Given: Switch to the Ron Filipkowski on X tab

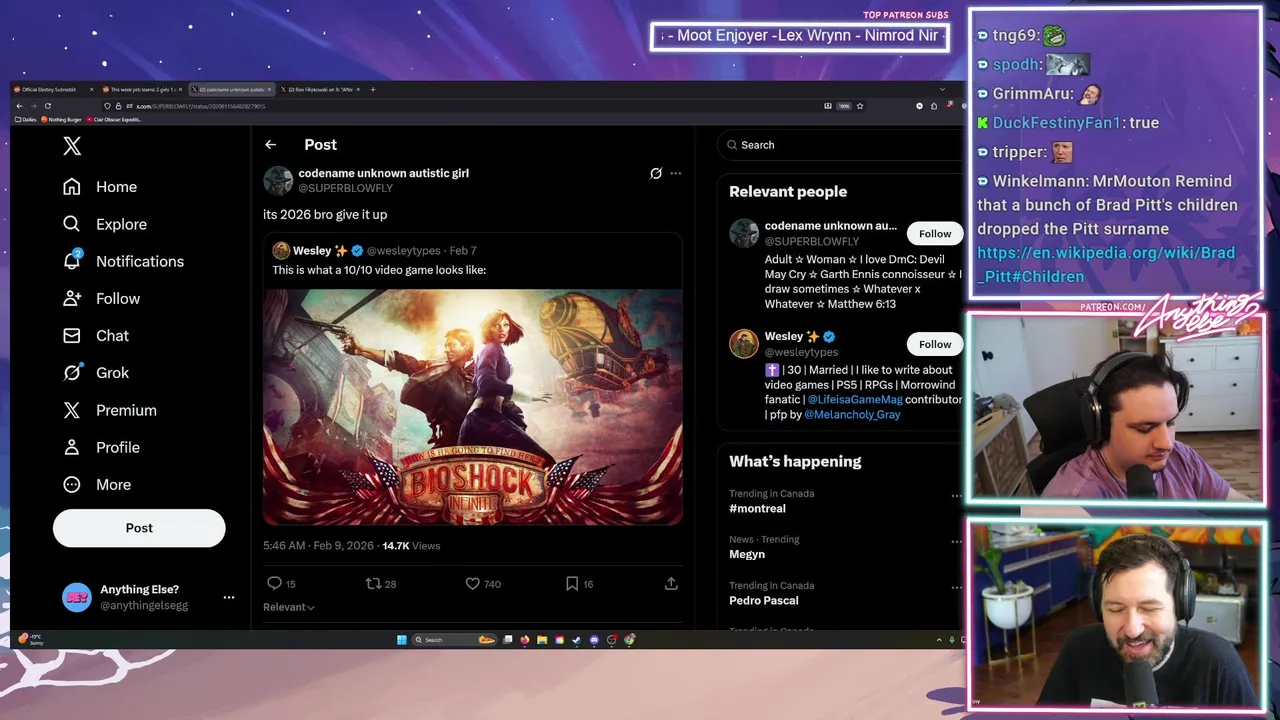Looking at the screenshot, I should pyautogui.click(x=319, y=89).
